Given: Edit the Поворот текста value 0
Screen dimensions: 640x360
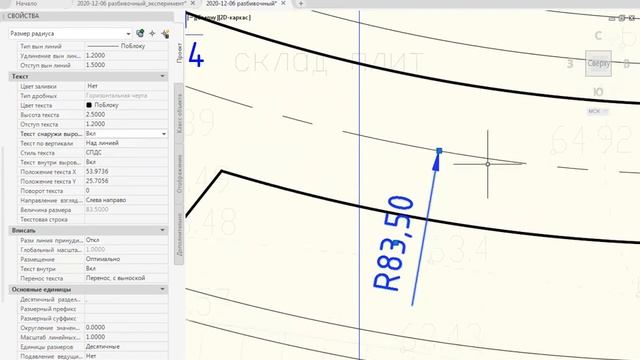Looking at the screenshot, I should pos(126,191).
